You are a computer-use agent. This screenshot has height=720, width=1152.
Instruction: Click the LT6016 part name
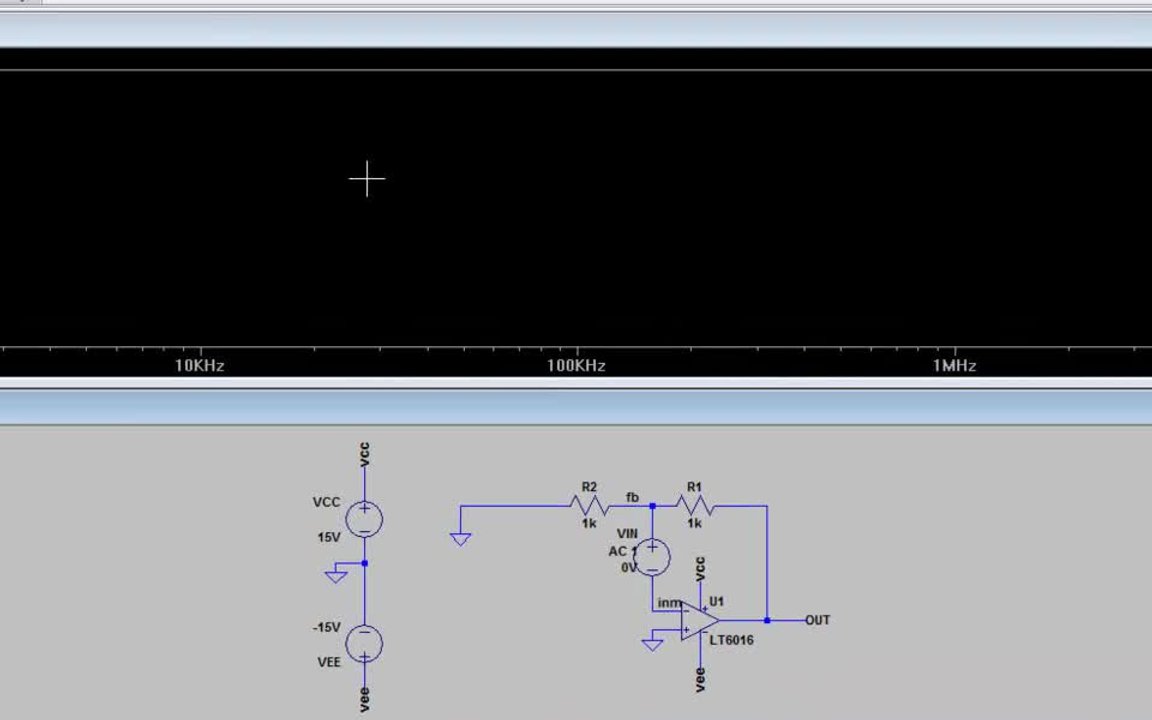[731, 640]
